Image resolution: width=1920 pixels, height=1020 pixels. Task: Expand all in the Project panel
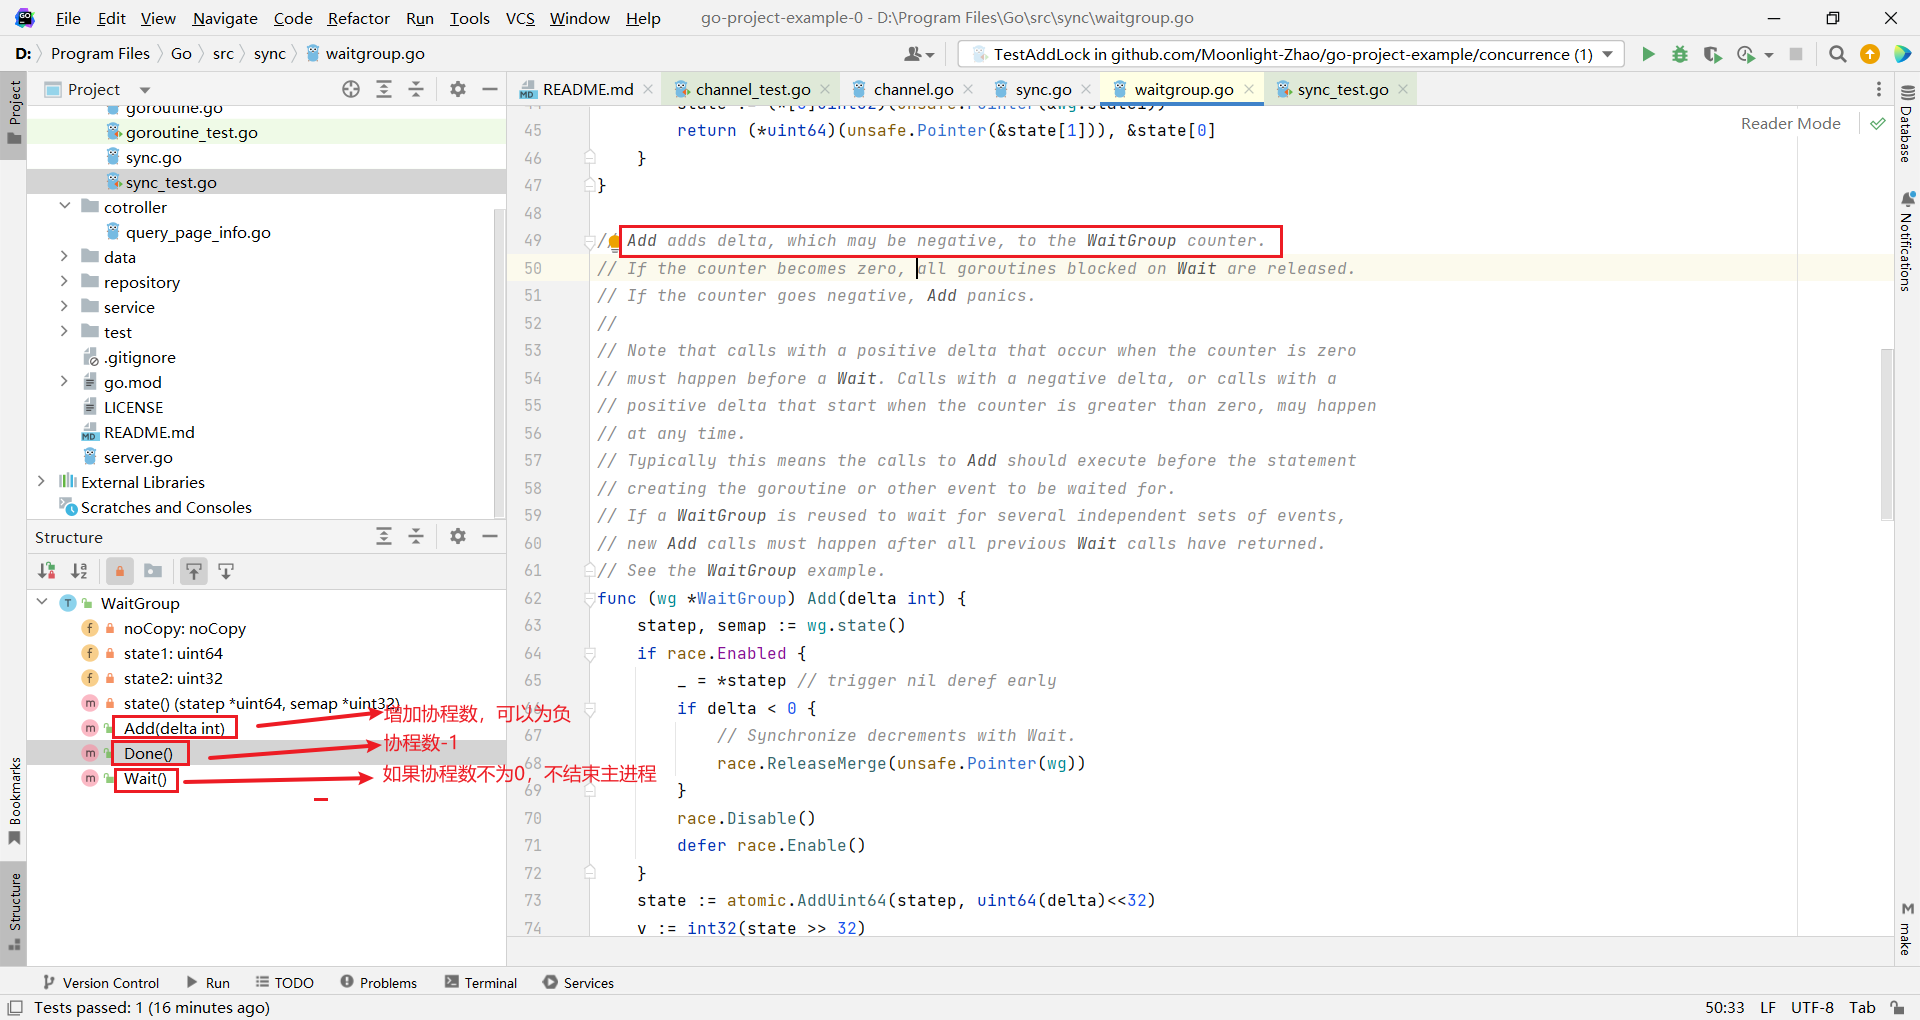pos(384,89)
